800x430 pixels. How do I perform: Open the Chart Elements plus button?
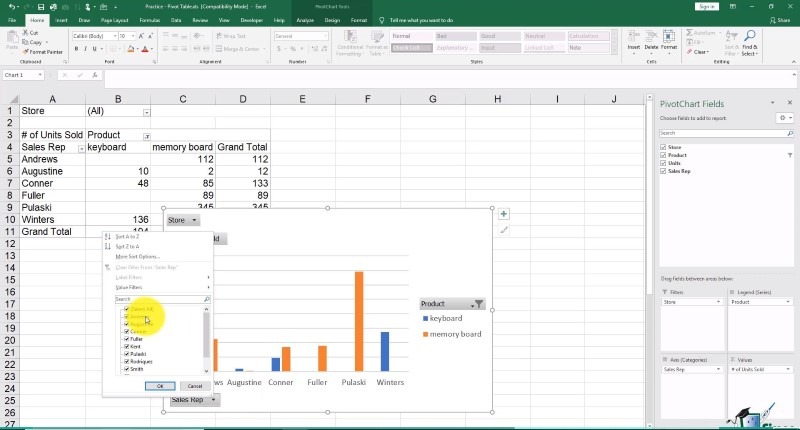coord(504,213)
